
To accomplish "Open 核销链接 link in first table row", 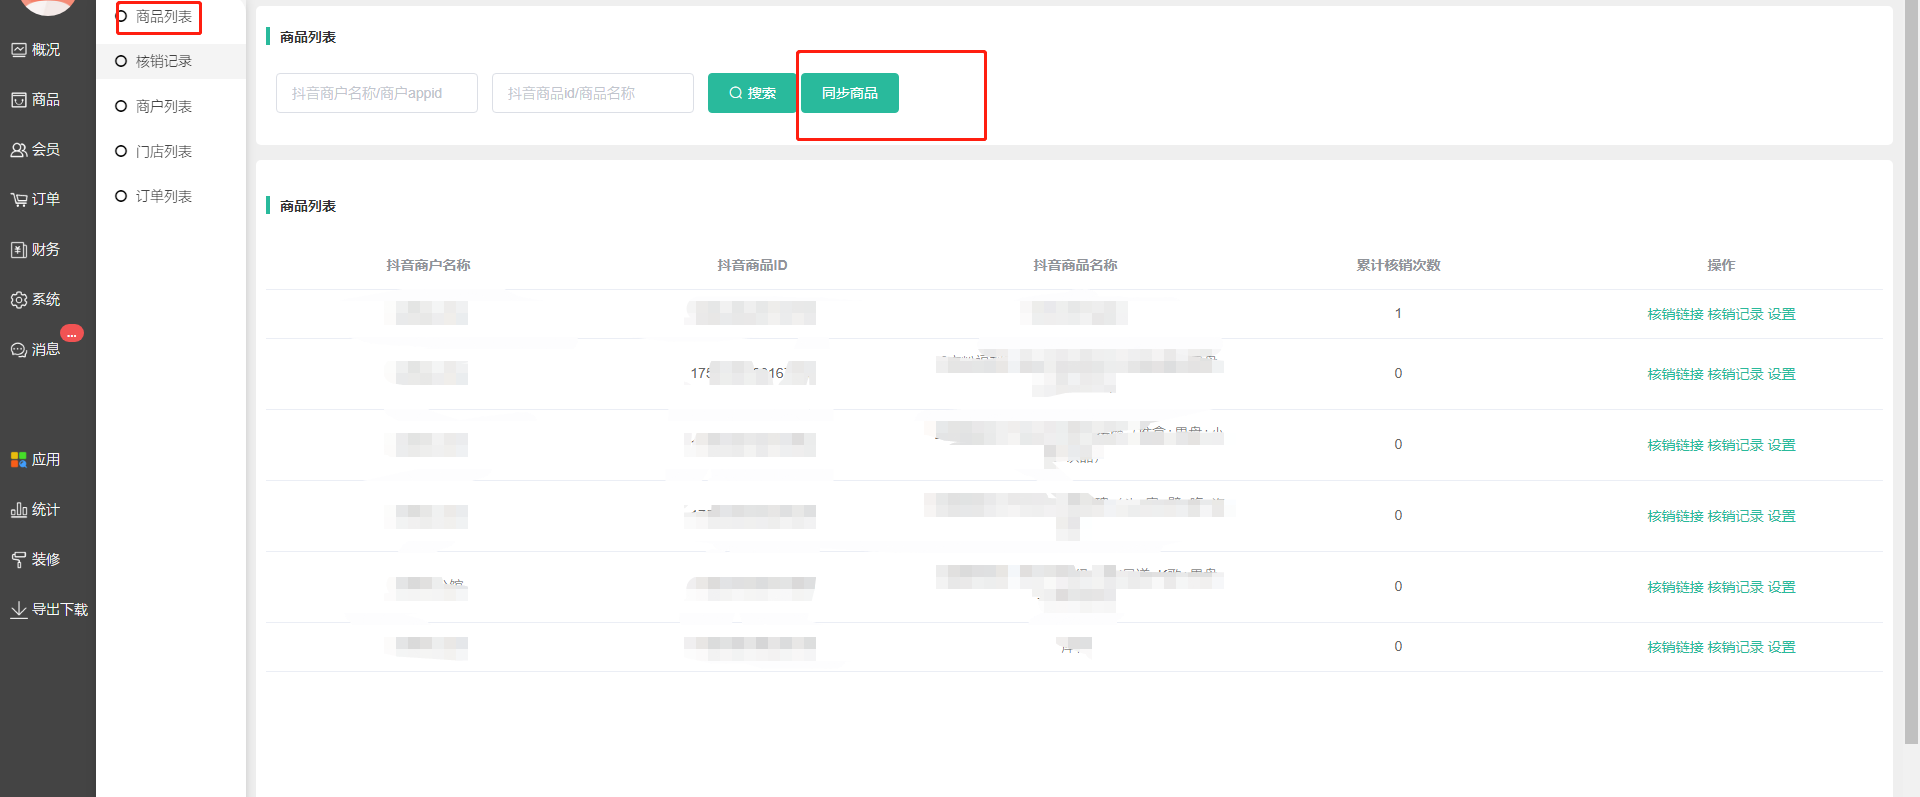I will (1675, 314).
